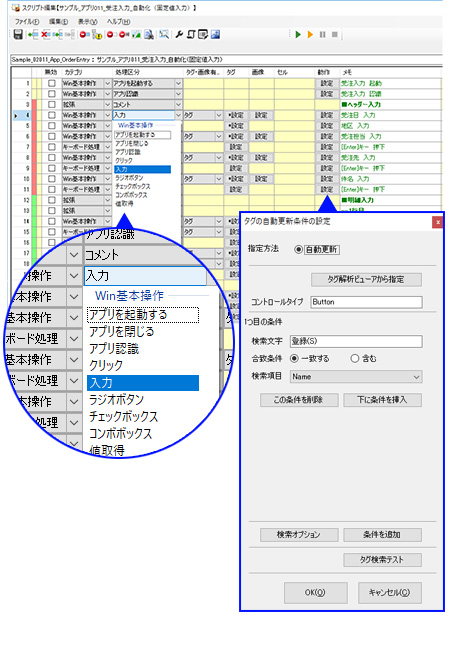Open the ファイル menu
This screenshot has height=650, width=450.
27,22
